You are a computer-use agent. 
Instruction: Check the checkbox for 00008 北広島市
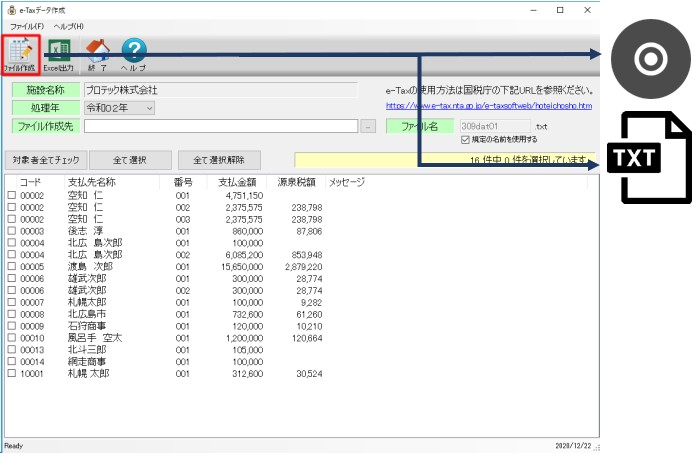12,314
